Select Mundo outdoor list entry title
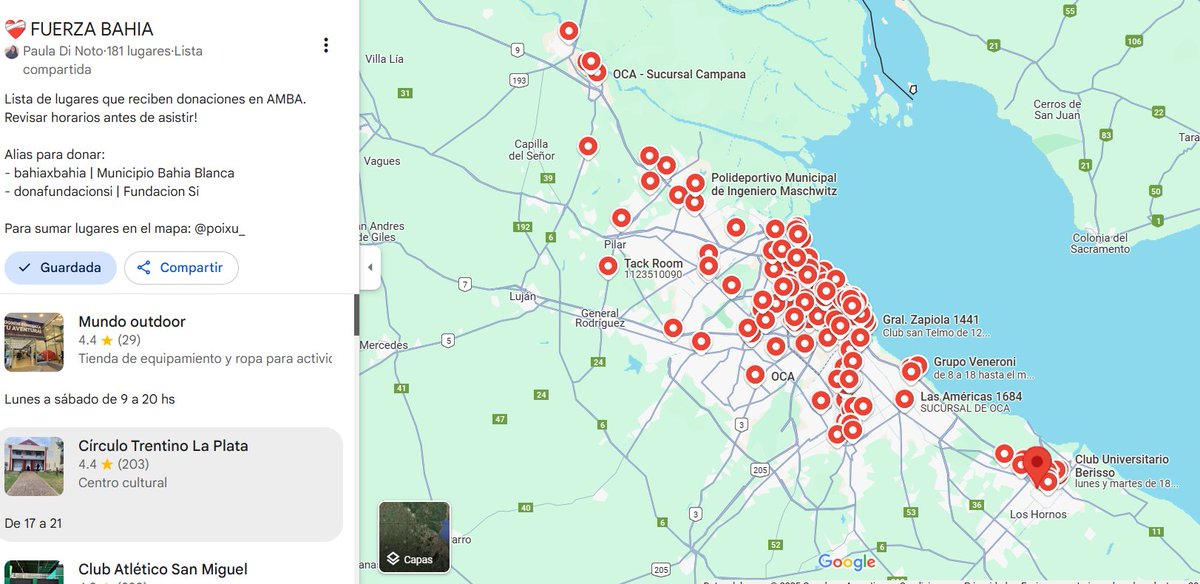1200x584 pixels. pyautogui.click(x=132, y=322)
